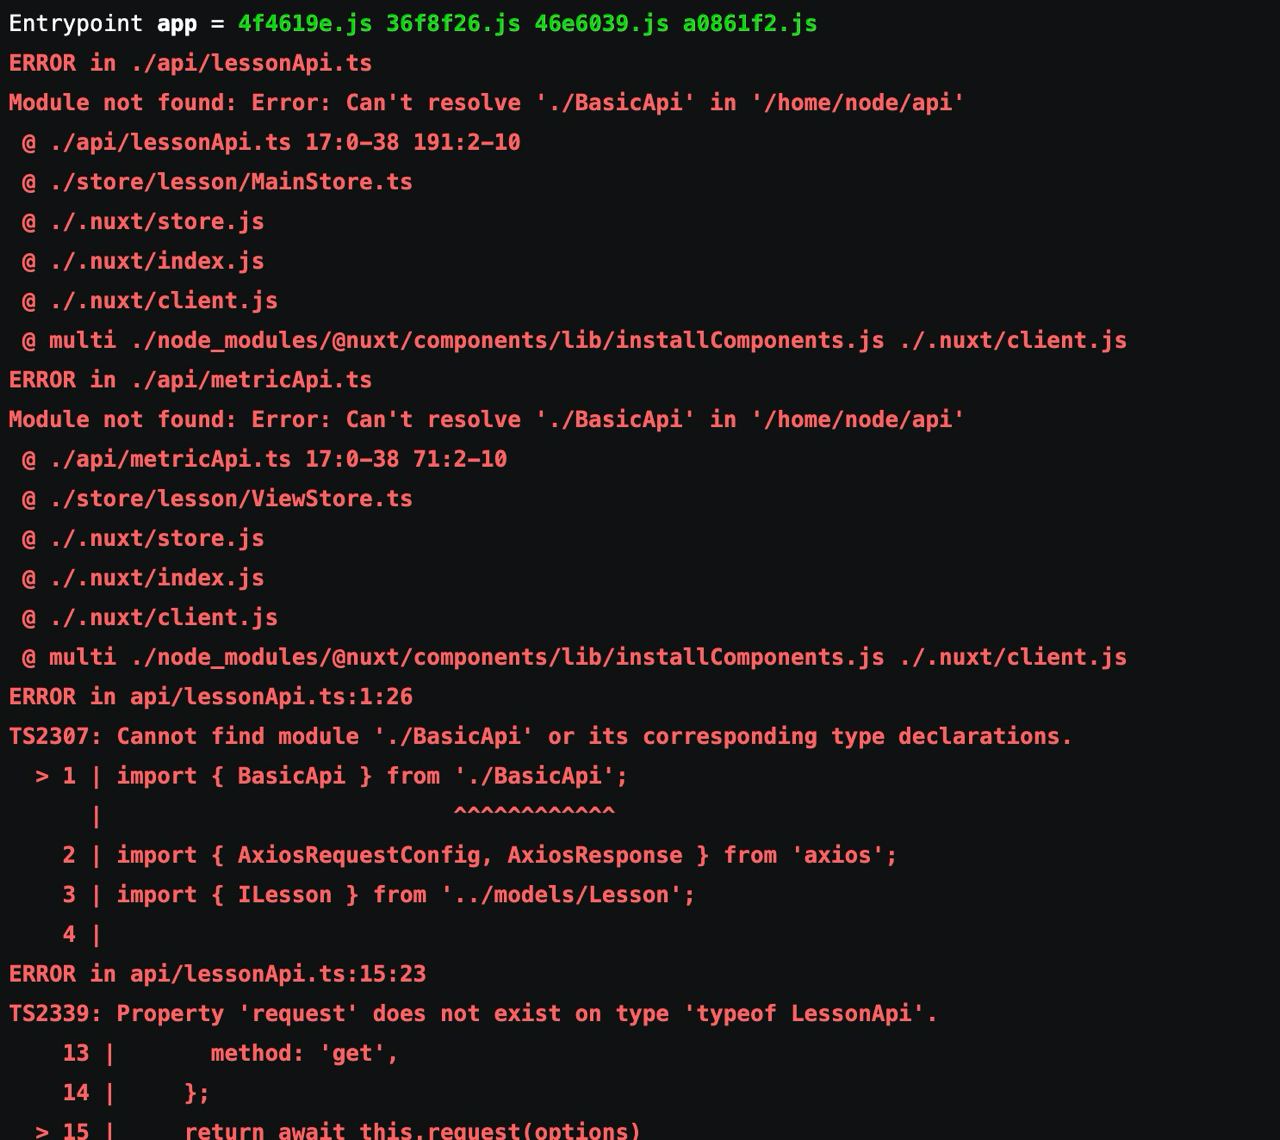Click the line 'import { BasicApi } from './BasicApi''
This screenshot has width=1280, height=1140.
[x=331, y=776]
